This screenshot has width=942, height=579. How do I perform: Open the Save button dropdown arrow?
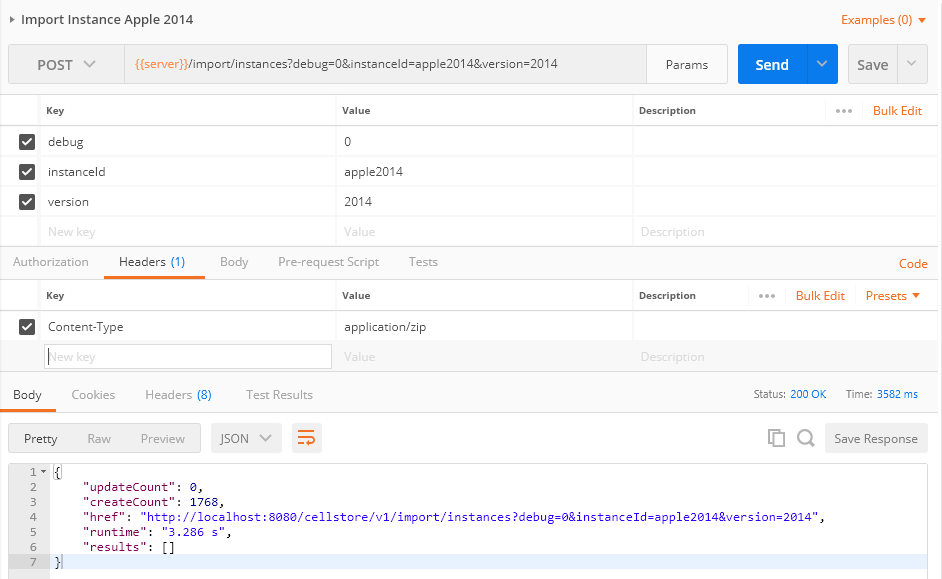click(x=912, y=64)
